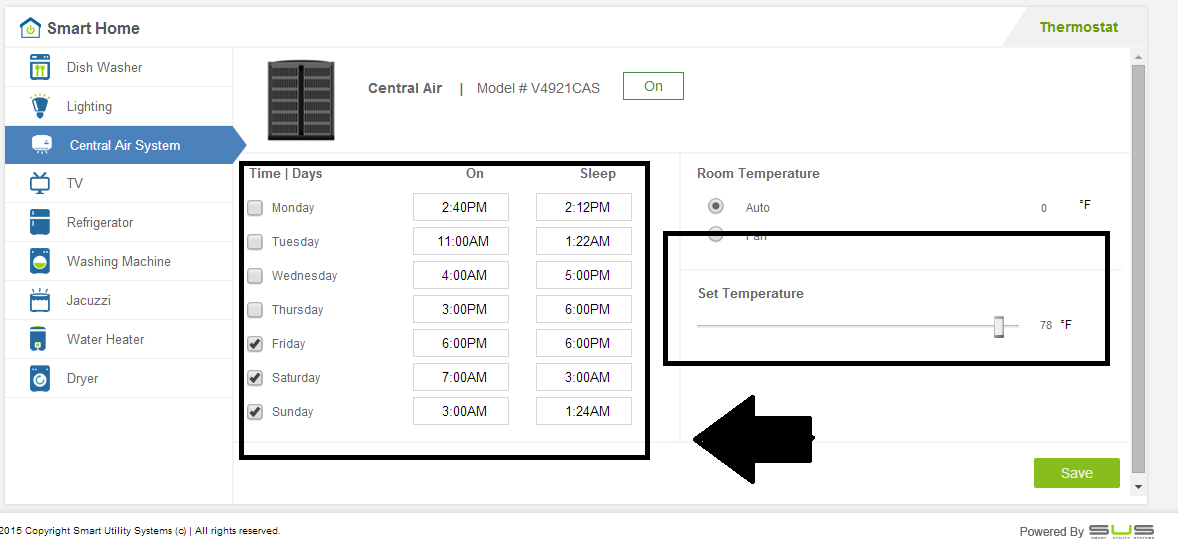Tick the Wednesday checkbox
Viewport: 1178px width, 544px height.
[x=255, y=276]
